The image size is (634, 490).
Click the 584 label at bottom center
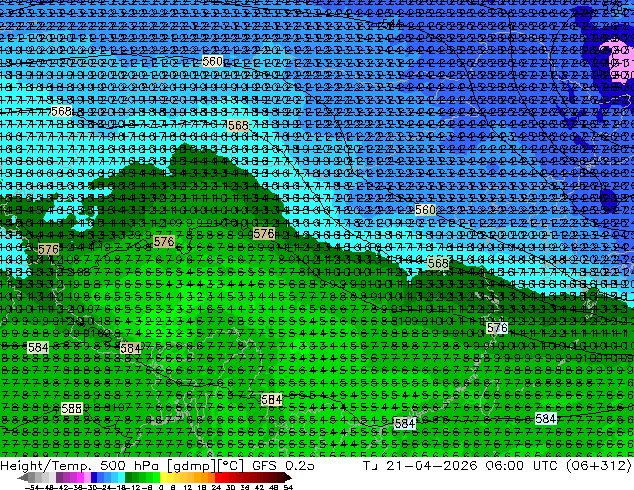(271, 400)
